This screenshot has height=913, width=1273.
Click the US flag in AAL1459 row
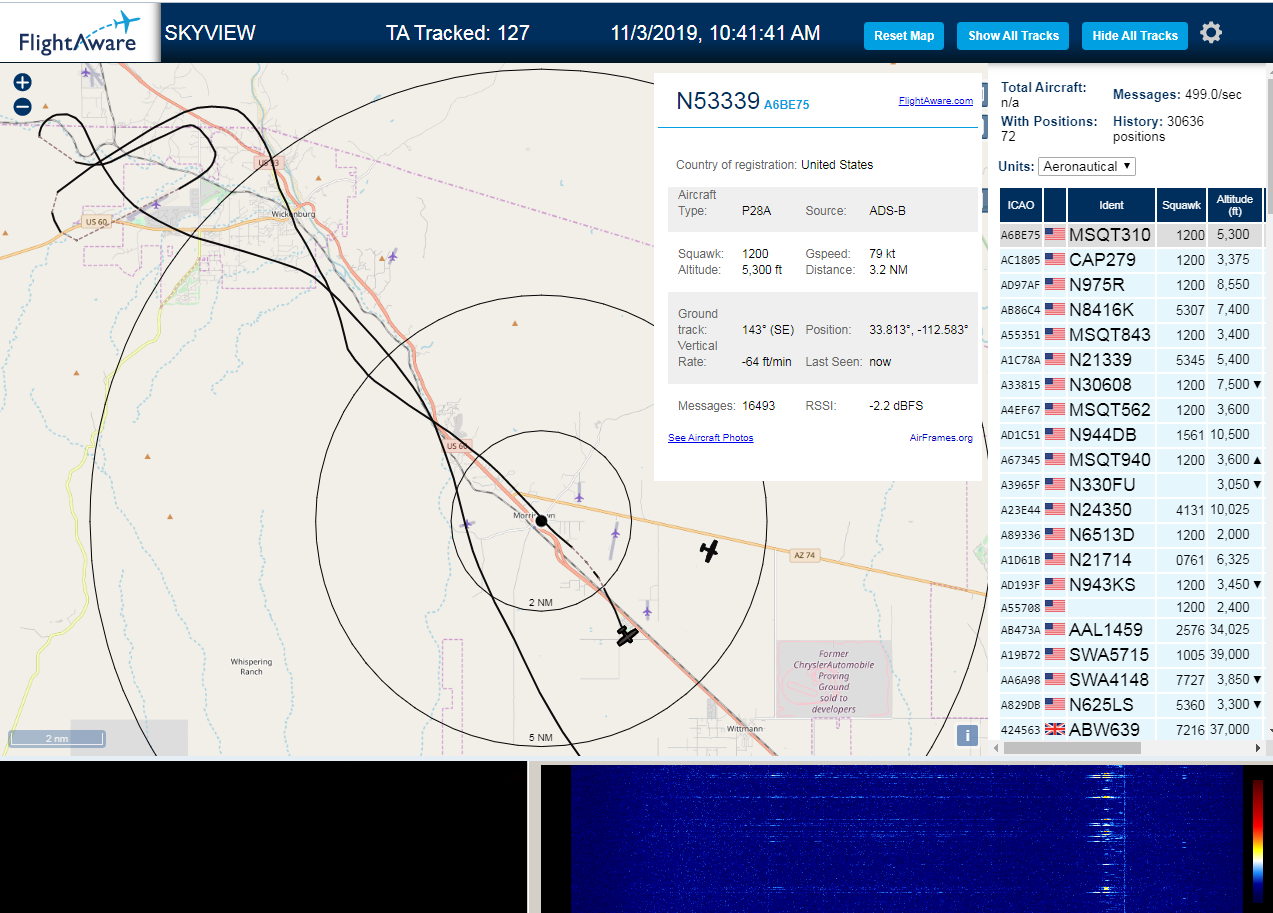(x=1055, y=630)
